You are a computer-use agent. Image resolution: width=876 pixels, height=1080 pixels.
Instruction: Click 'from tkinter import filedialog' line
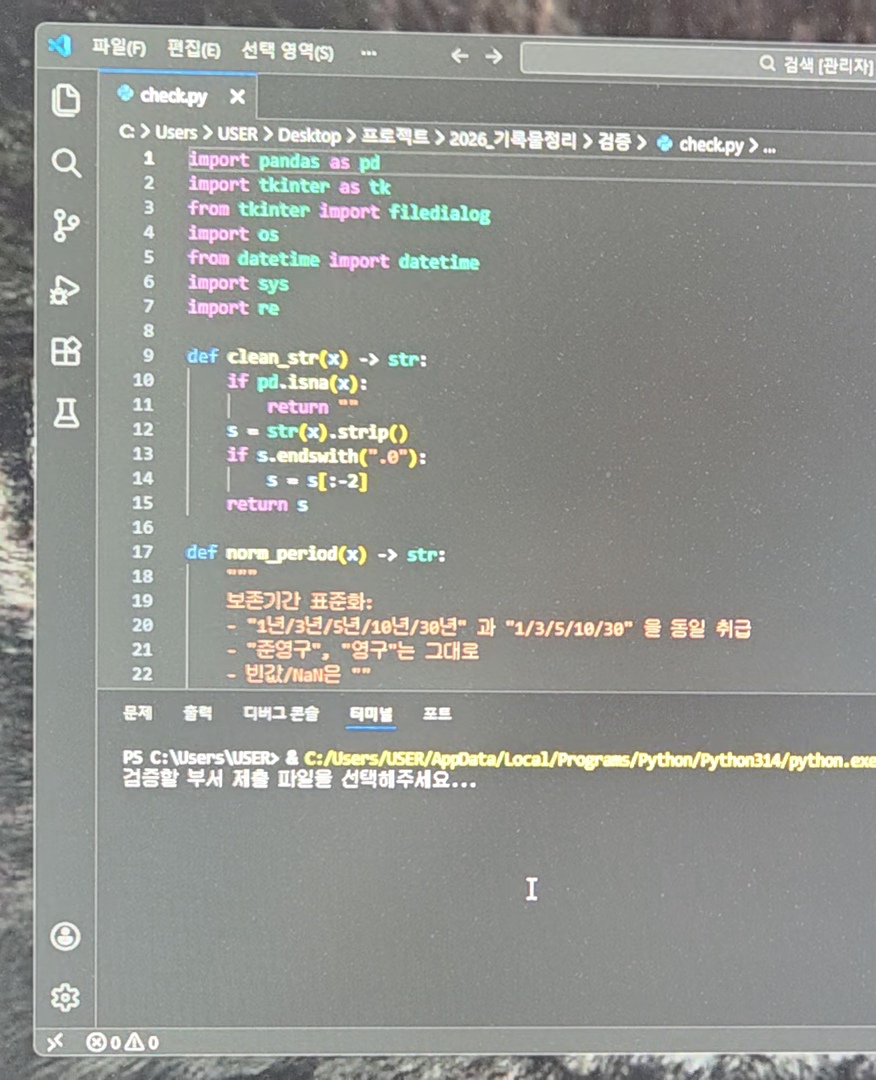[339, 211]
